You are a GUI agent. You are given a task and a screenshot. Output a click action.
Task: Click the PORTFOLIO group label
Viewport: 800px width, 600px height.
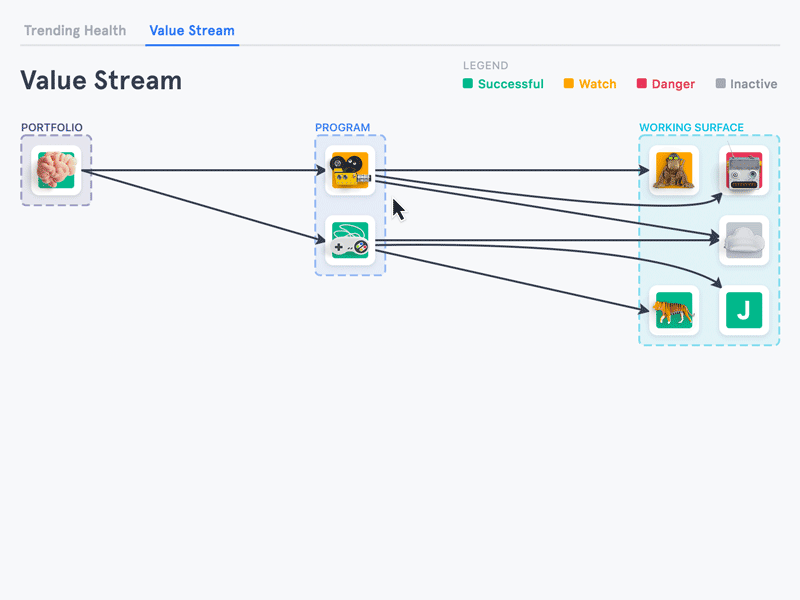pyautogui.click(x=52, y=127)
